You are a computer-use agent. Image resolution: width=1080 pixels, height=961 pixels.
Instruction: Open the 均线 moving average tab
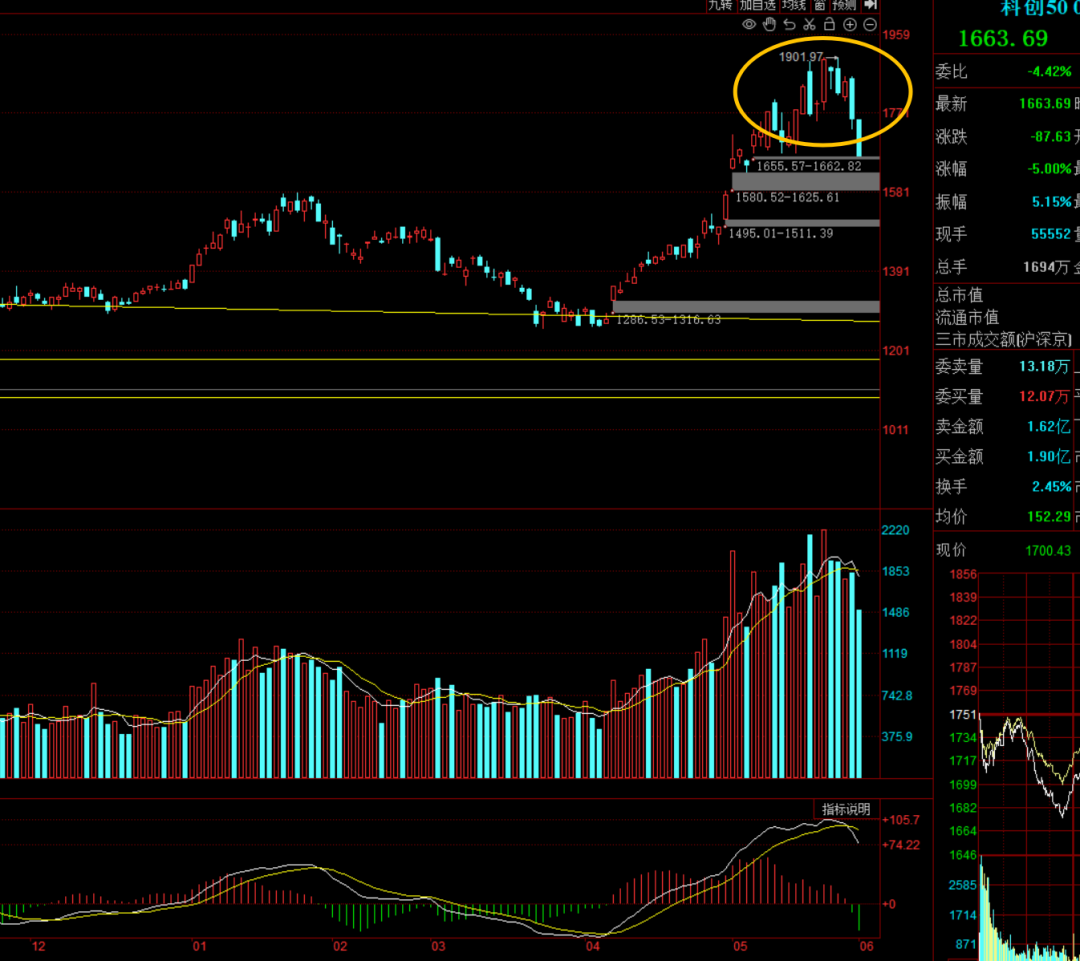click(x=794, y=5)
